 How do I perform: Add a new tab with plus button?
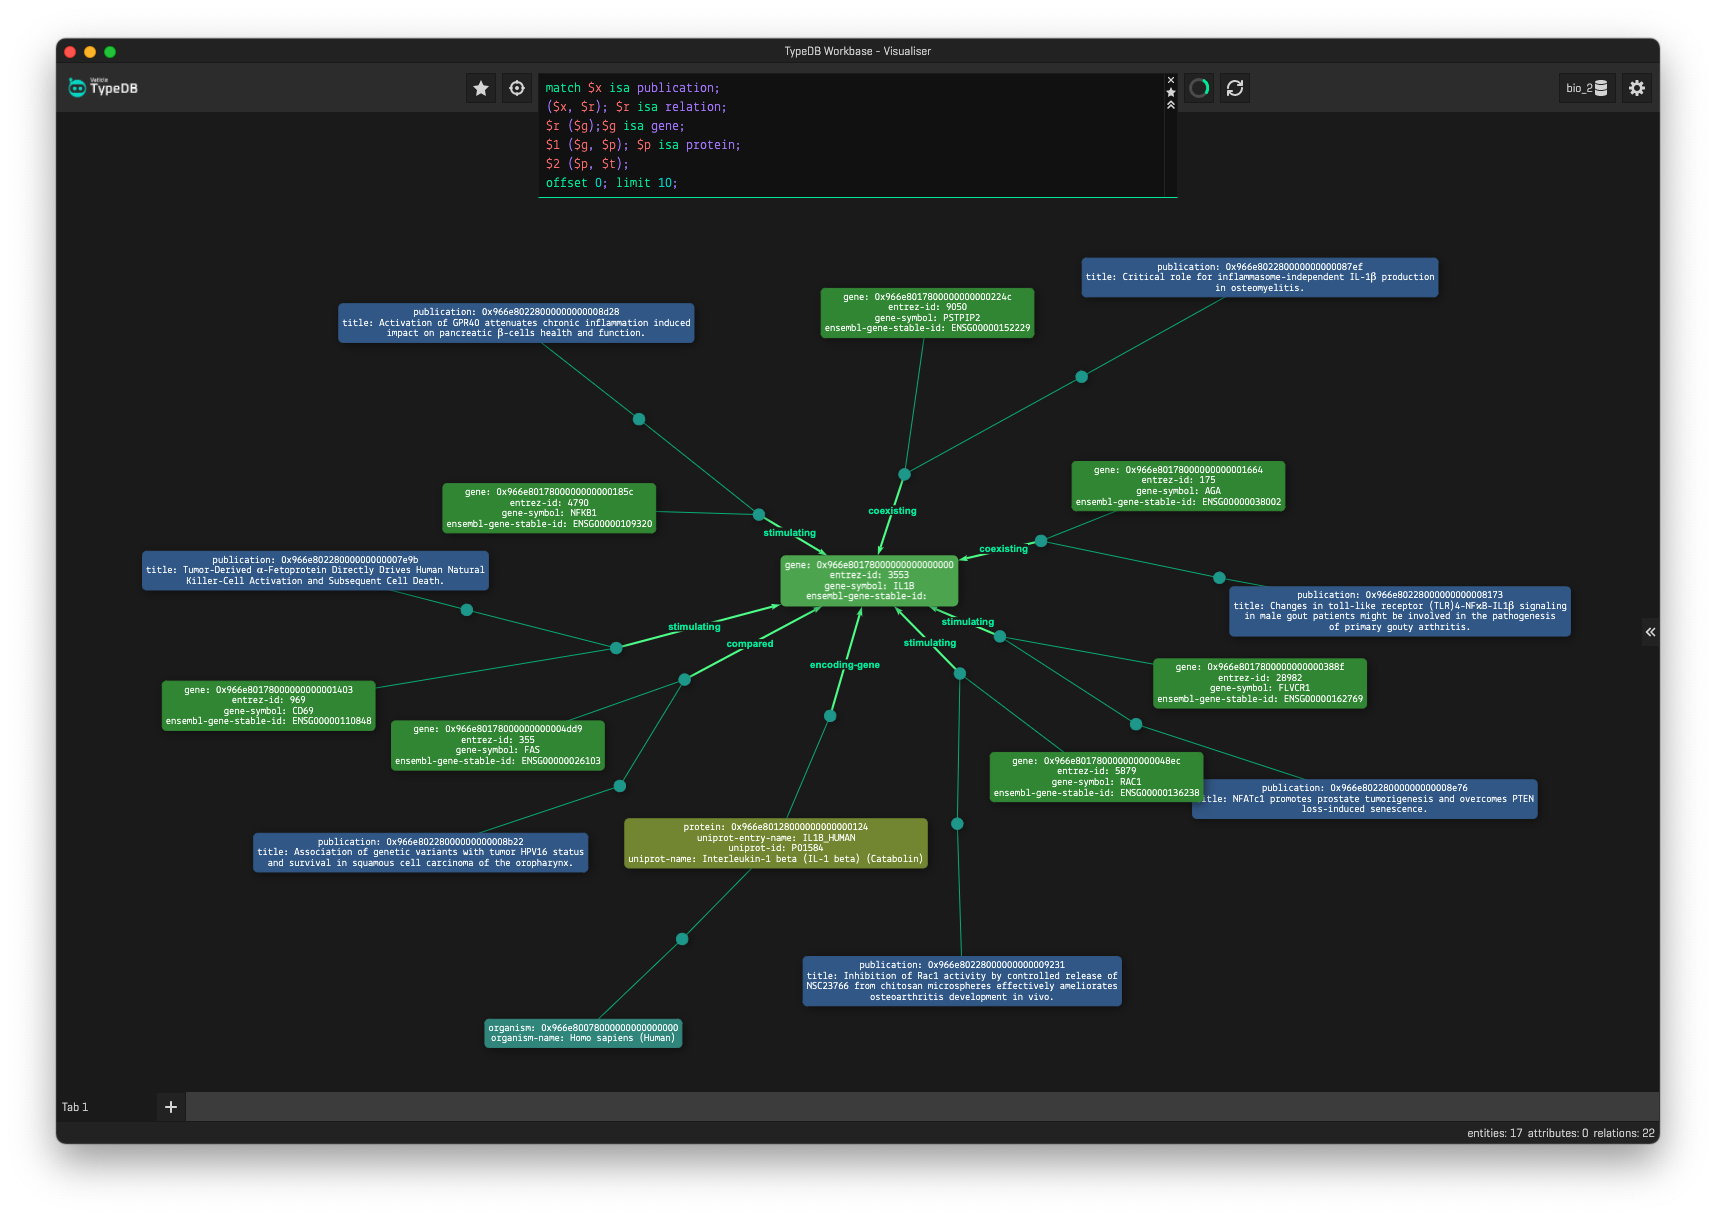tap(171, 1107)
